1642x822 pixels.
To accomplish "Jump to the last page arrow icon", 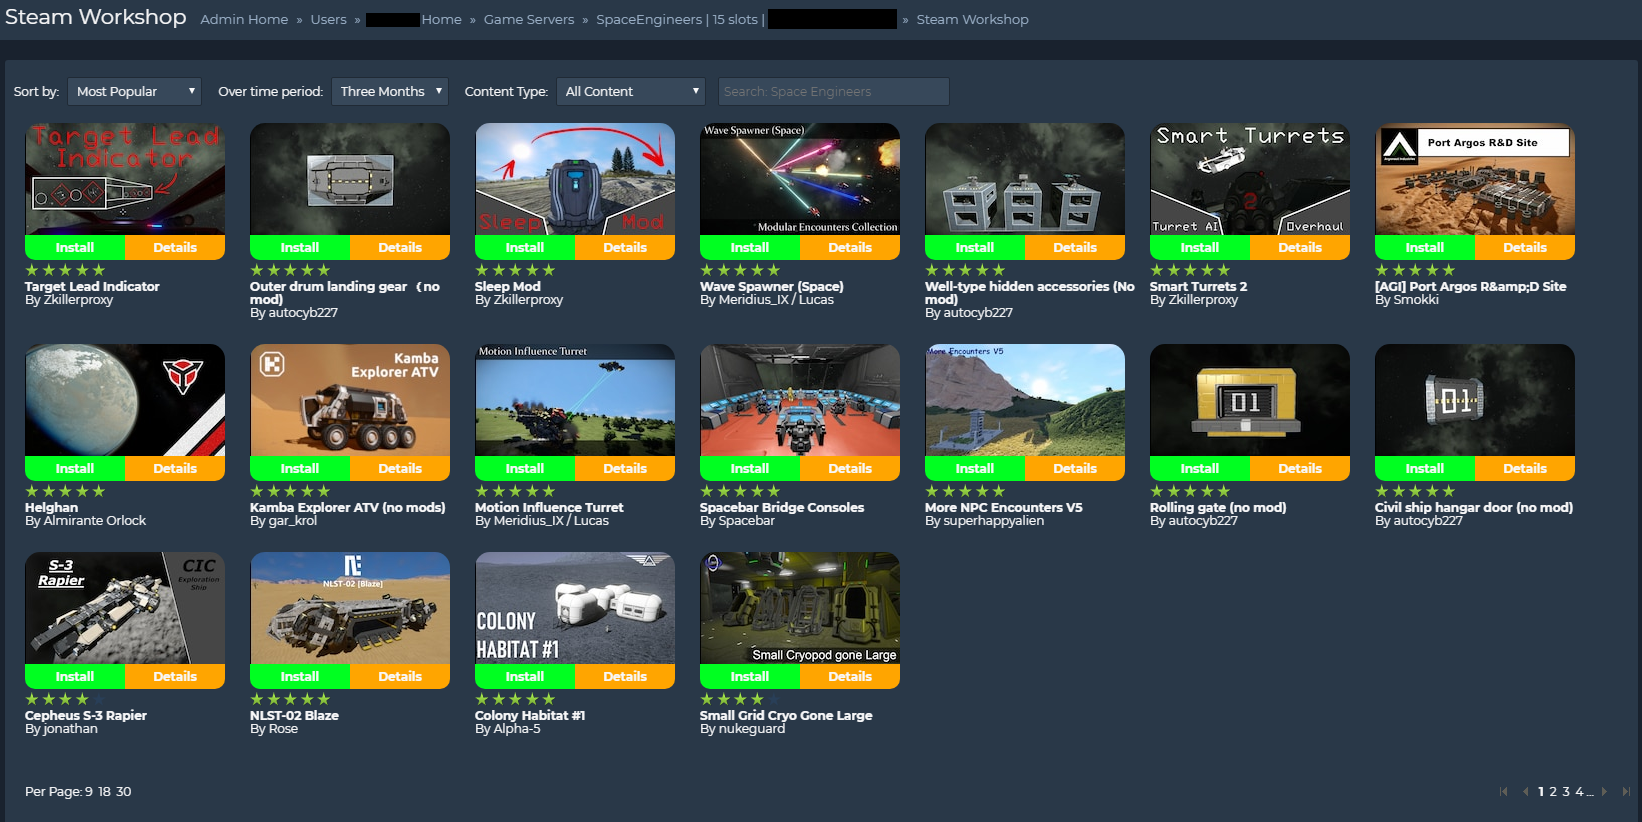I will pyautogui.click(x=1626, y=791).
